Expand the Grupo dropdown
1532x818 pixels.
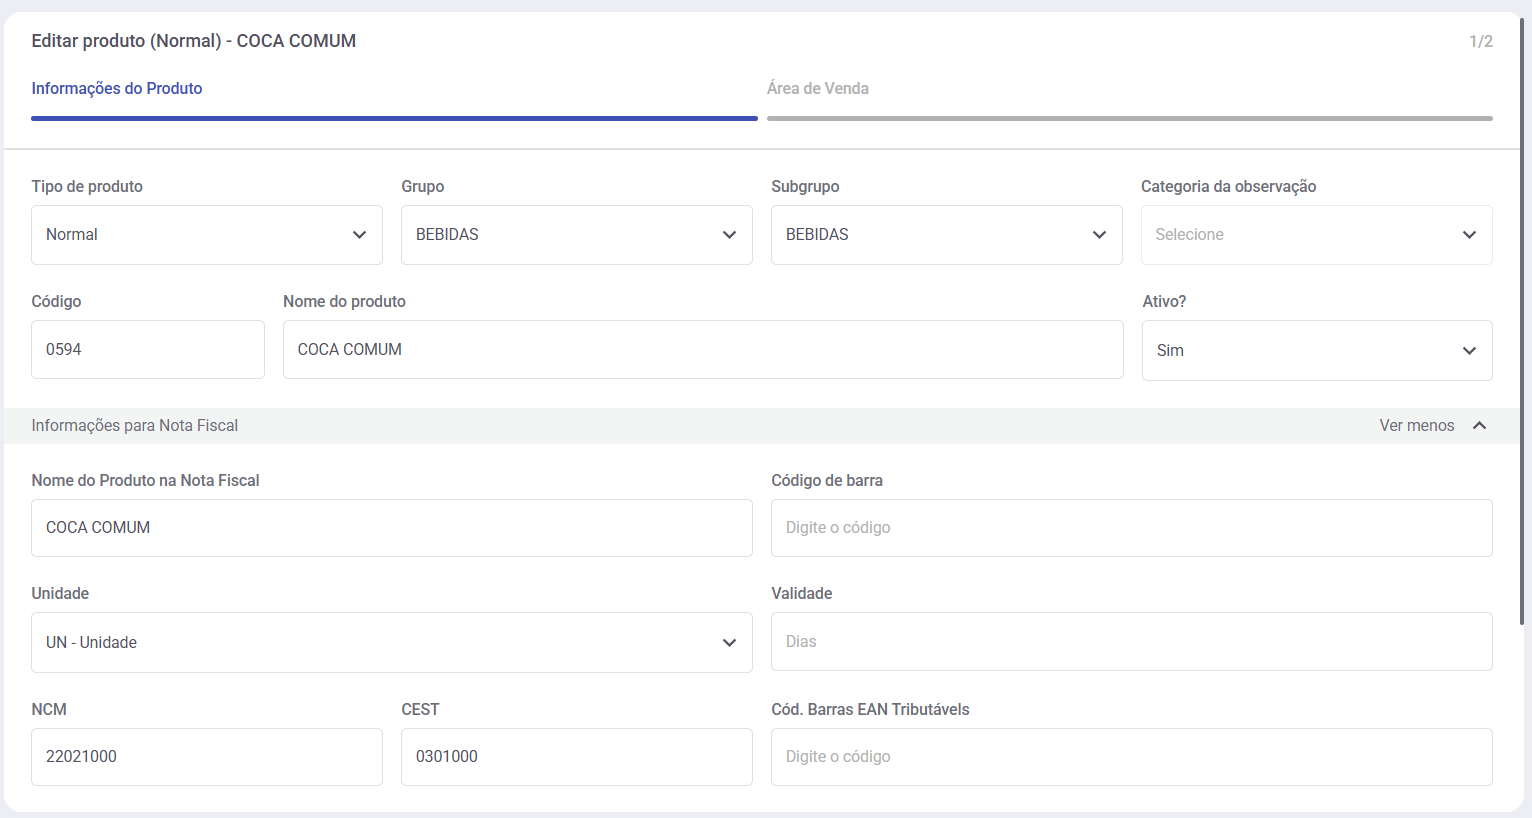[577, 235]
